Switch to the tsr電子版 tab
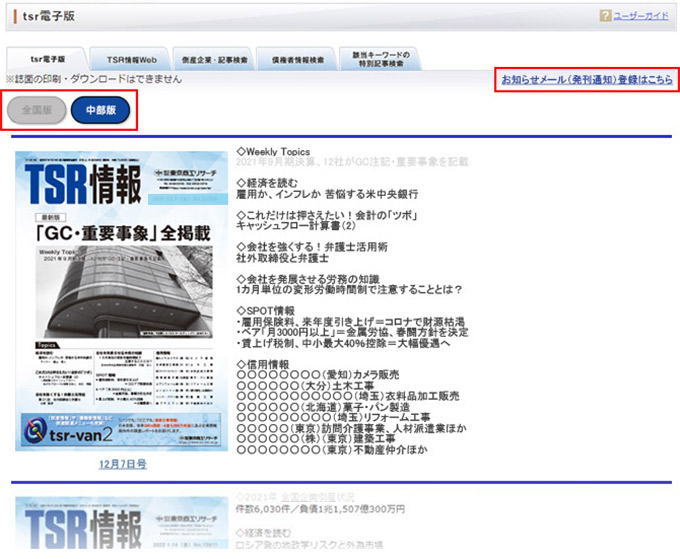The height and width of the screenshot is (559, 680). pos(48,59)
